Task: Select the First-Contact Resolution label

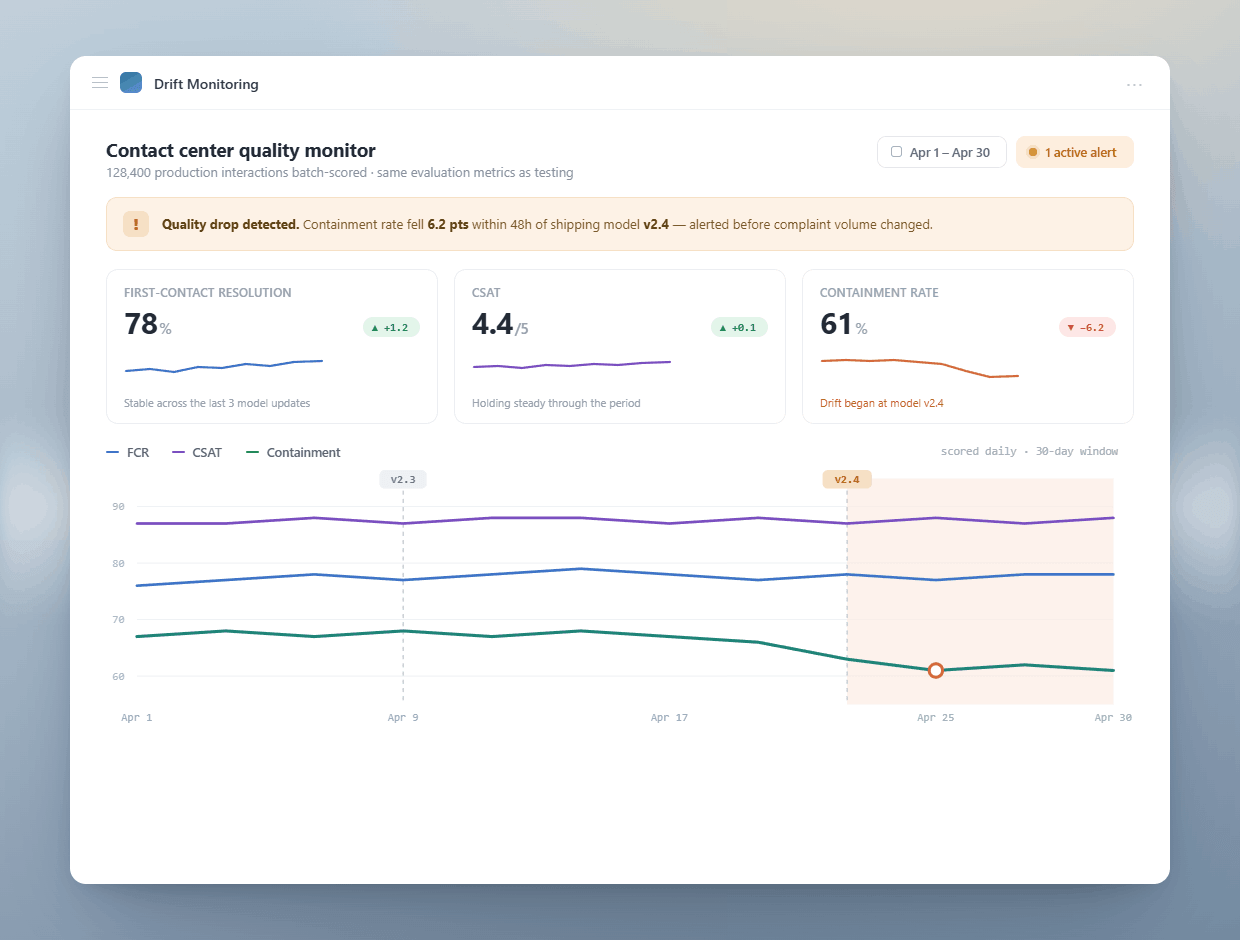Action: [x=208, y=293]
